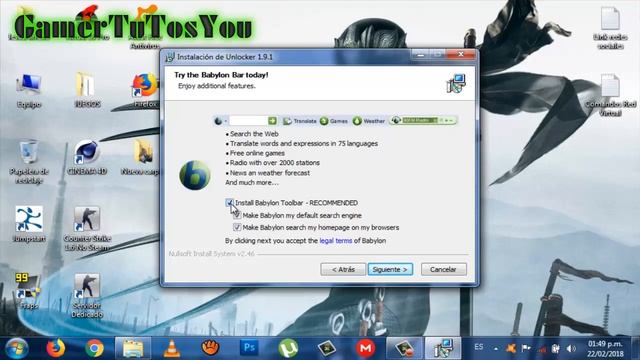Click the green go arrow in toolbar preview
640x360 pixels.
coord(272,121)
